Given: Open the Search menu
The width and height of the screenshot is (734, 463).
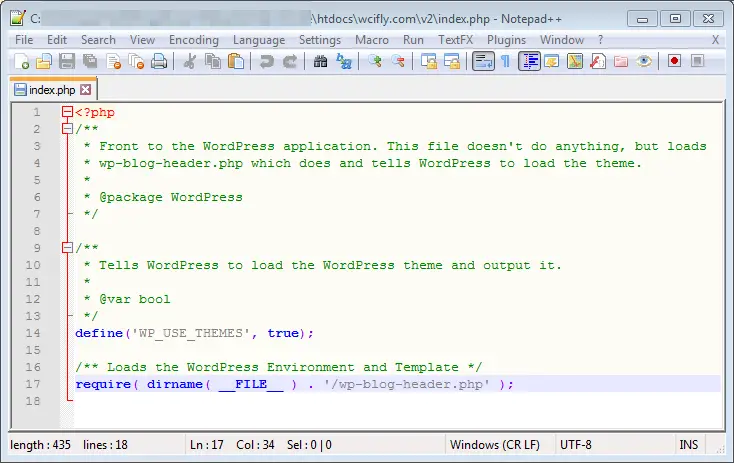Looking at the screenshot, I should tap(98, 40).
